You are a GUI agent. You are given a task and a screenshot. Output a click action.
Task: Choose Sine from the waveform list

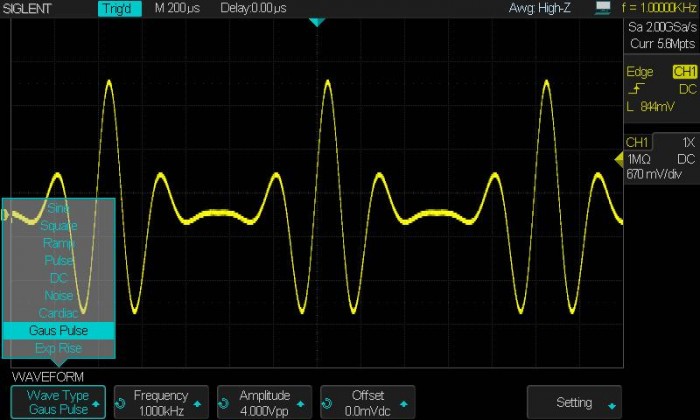(x=58, y=208)
